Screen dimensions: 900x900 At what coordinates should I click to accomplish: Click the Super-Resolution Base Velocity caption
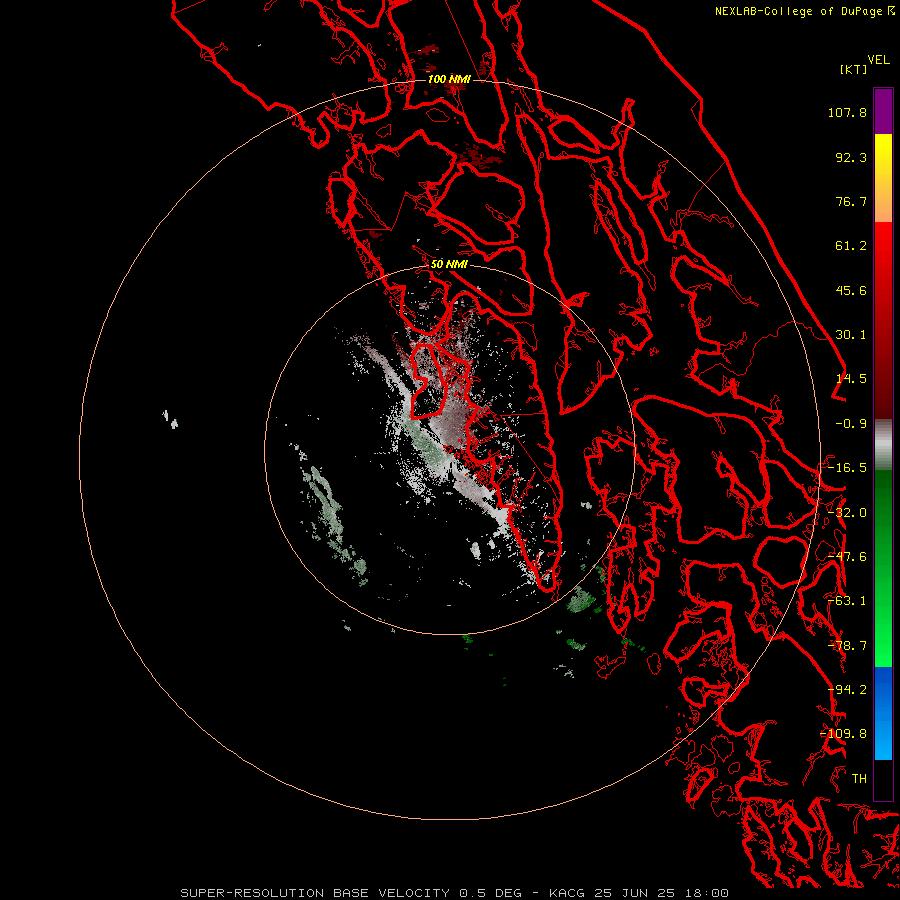(455, 893)
